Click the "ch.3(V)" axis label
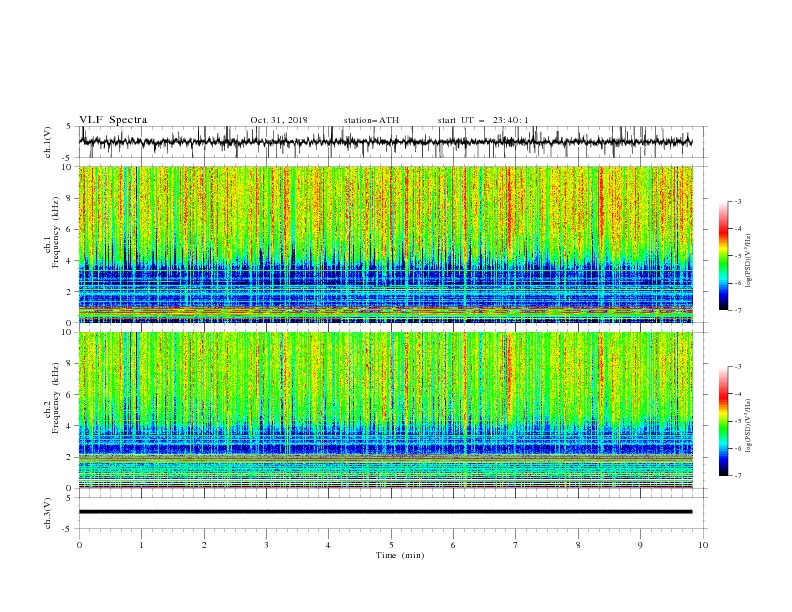This screenshot has width=792, height=612. 48,513
